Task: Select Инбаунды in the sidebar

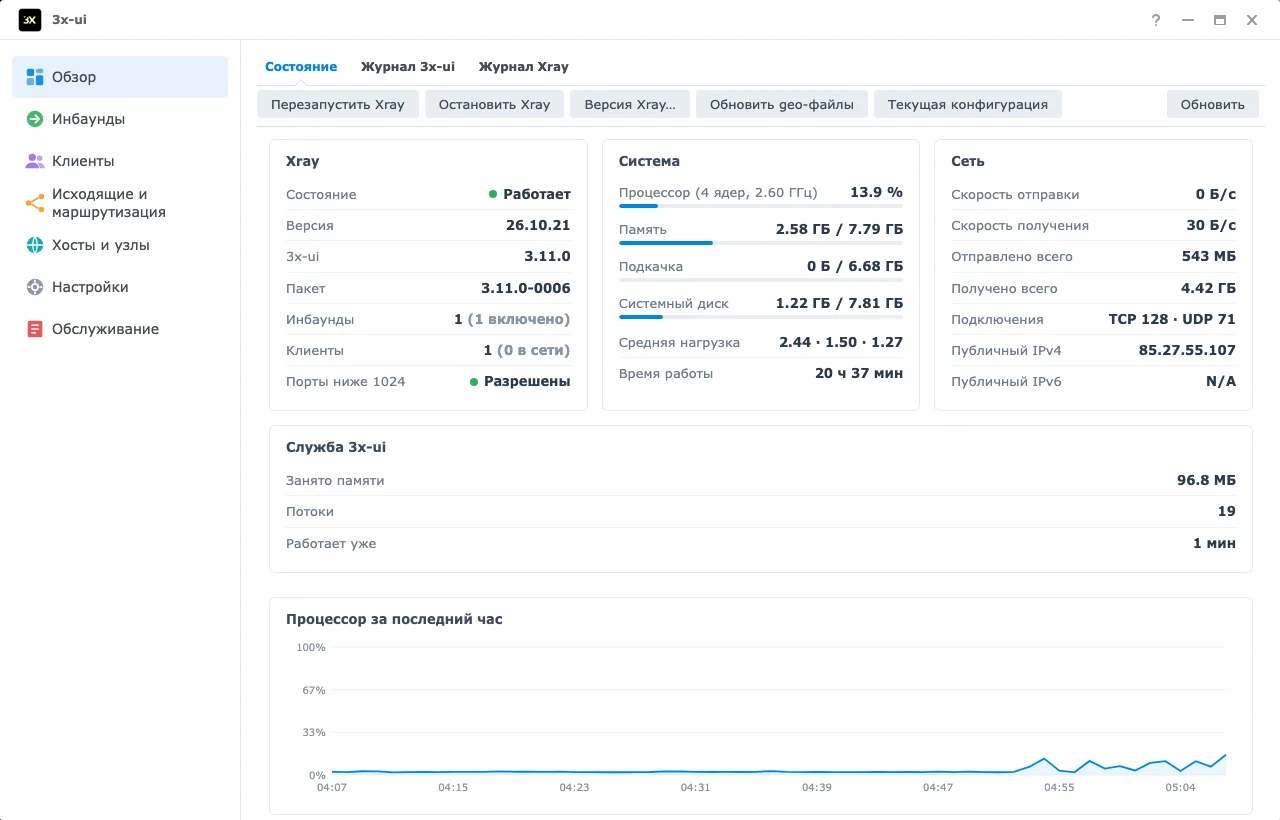Action: click(120, 119)
